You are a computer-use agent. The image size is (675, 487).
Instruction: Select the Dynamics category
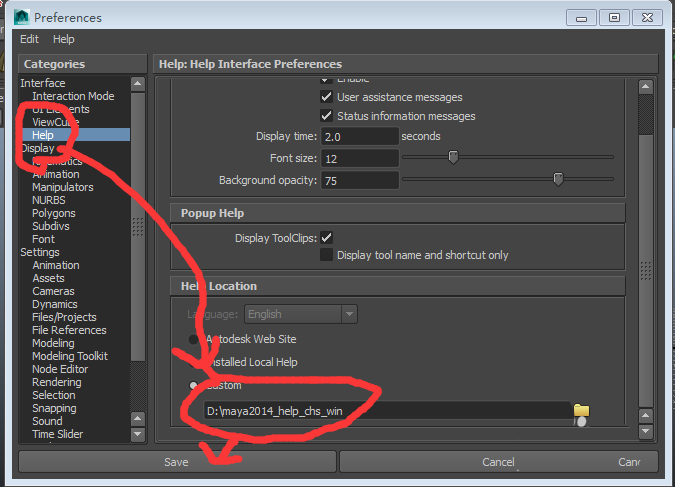[55, 304]
